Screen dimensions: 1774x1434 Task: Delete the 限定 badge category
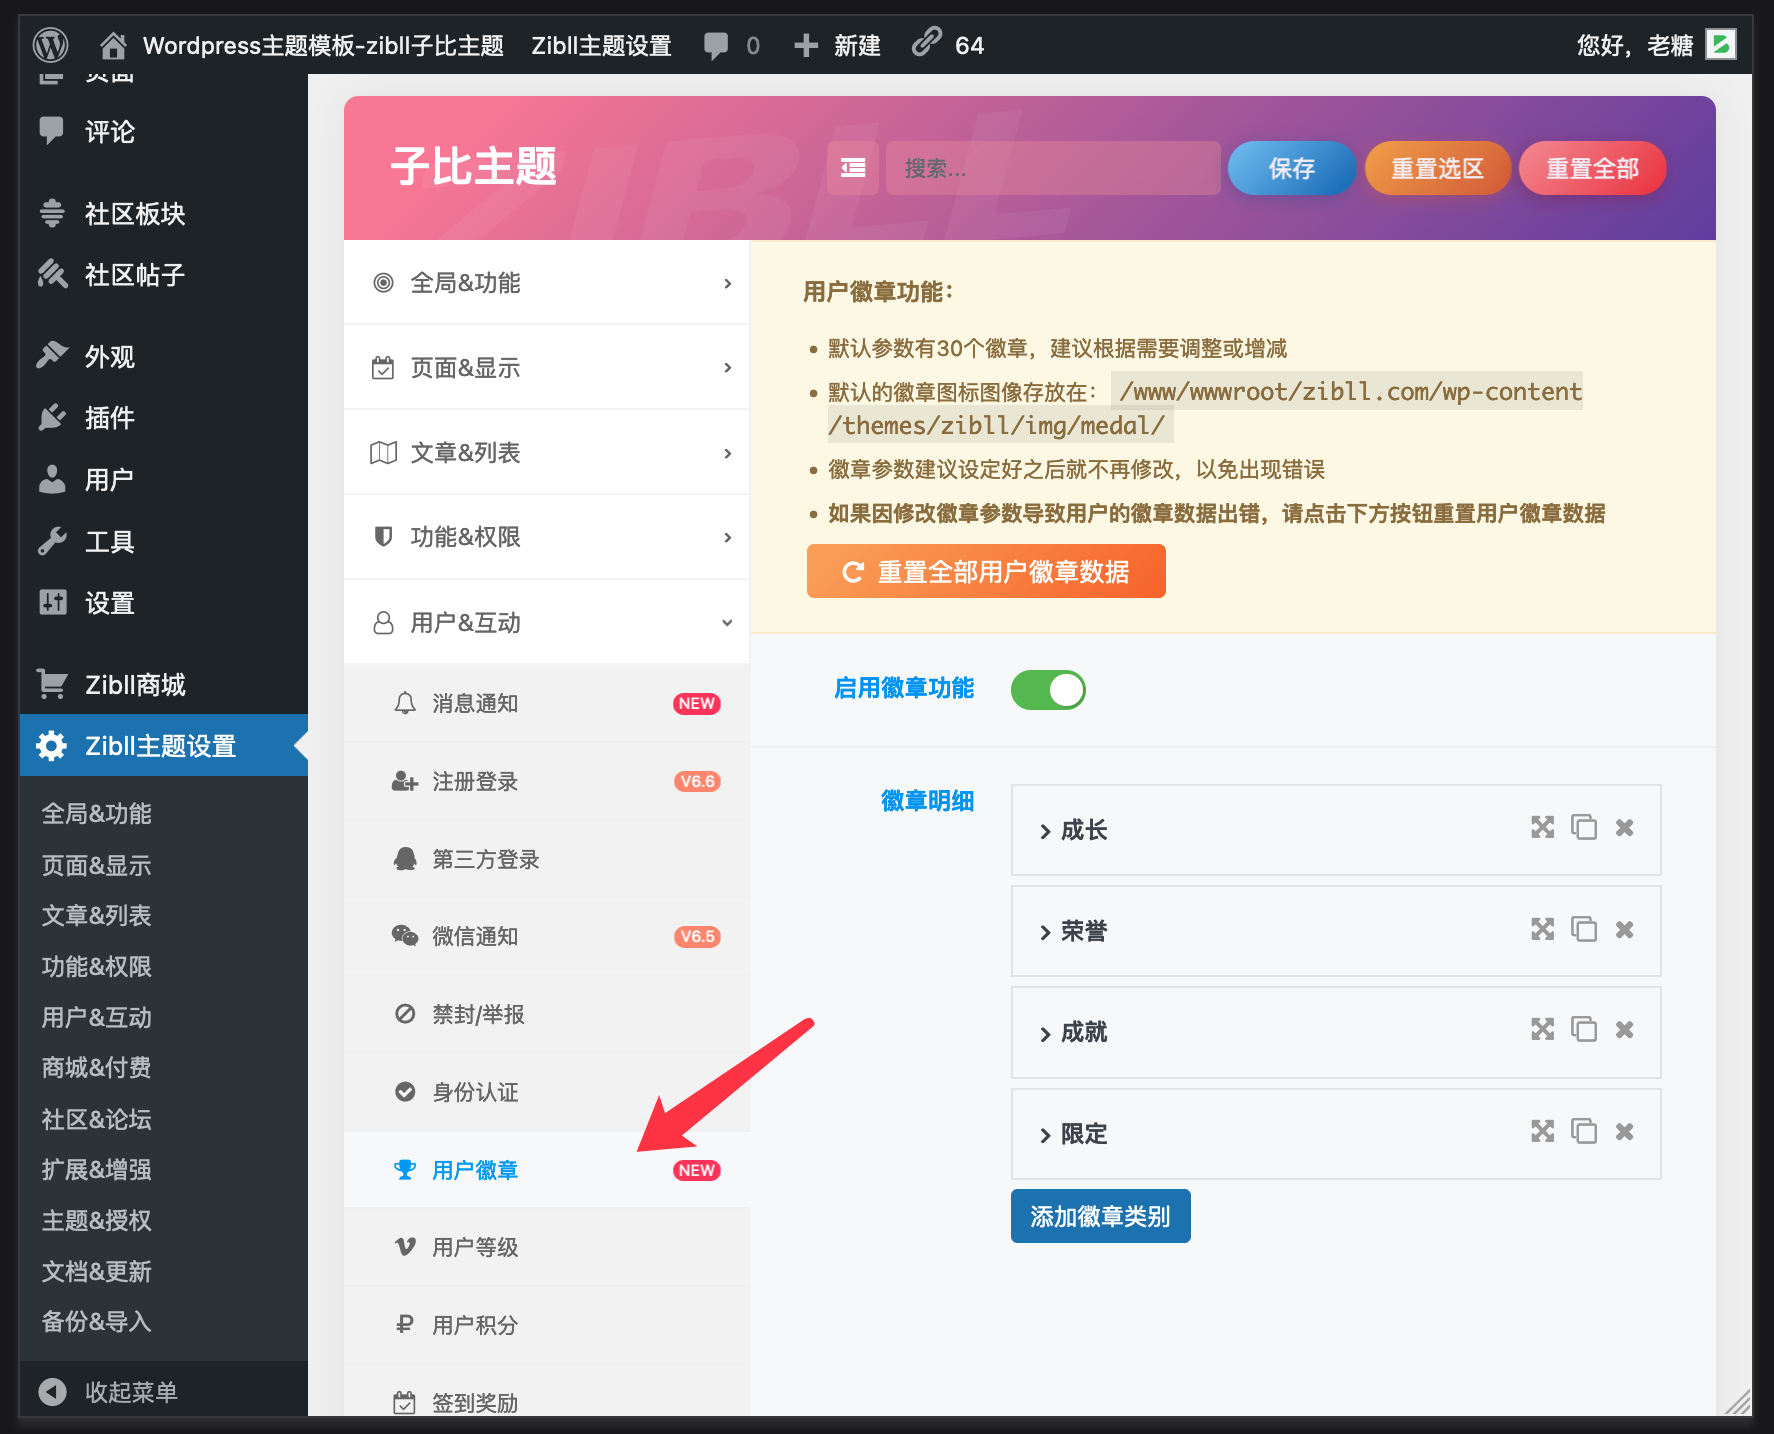click(1625, 1132)
